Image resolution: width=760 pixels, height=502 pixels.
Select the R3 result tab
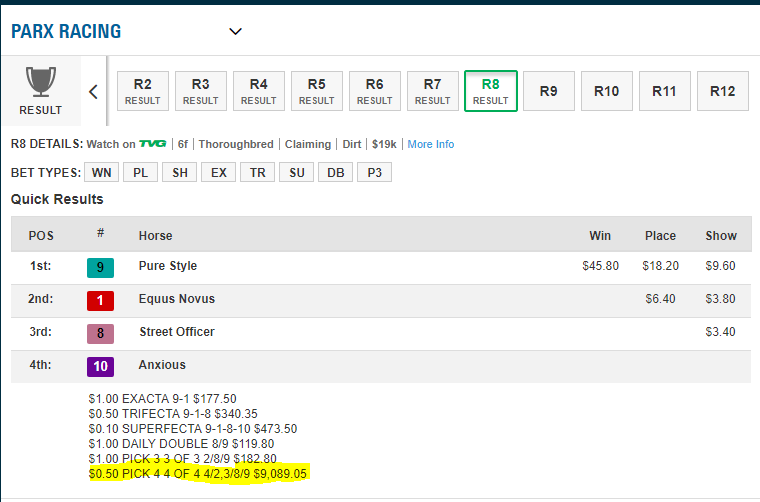click(201, 91)
